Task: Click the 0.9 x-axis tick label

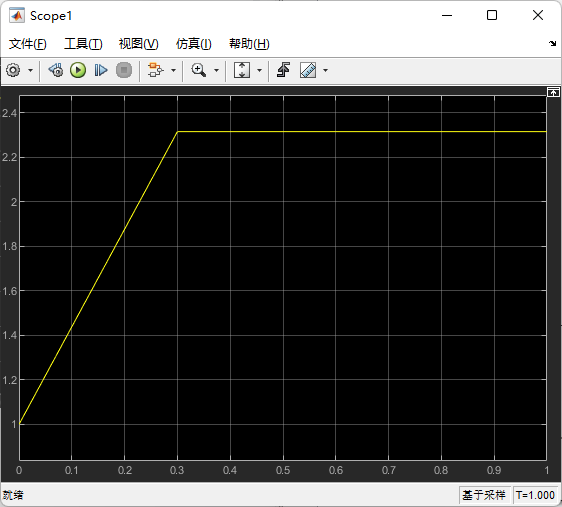Action: pyautogui.click(x=494, y=470)
